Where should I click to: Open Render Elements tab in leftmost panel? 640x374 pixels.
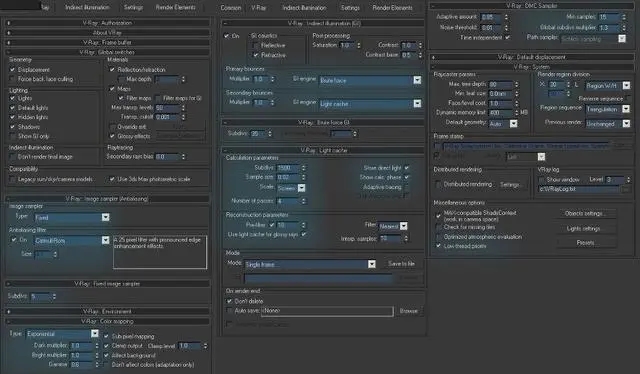[x=176, y=7]
